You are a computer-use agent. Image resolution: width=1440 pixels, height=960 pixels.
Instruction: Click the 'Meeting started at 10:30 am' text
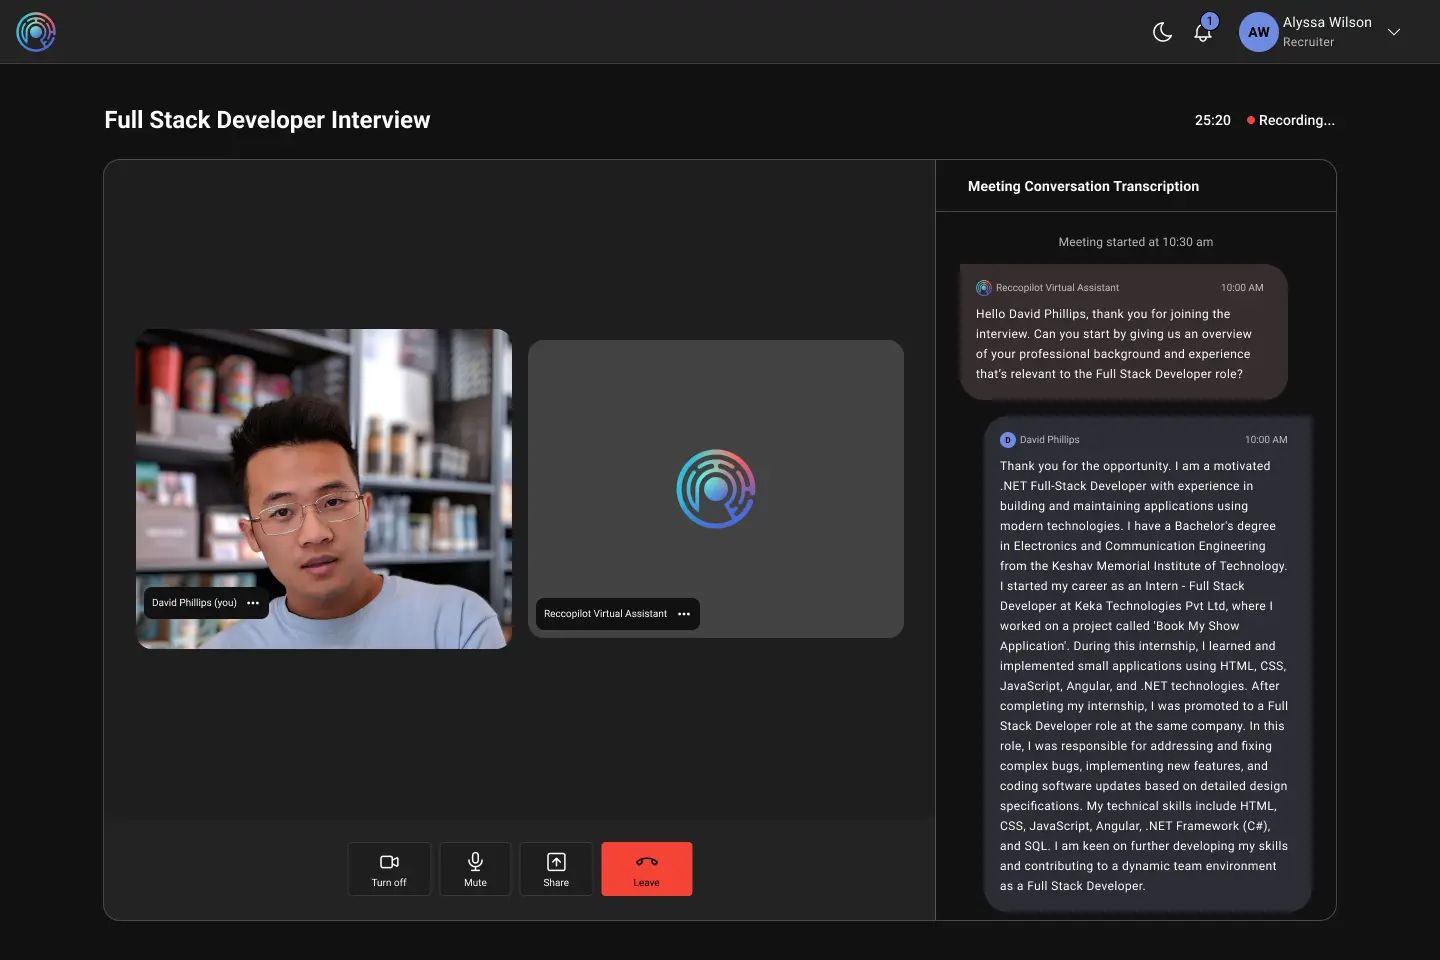coord(1136,242)
